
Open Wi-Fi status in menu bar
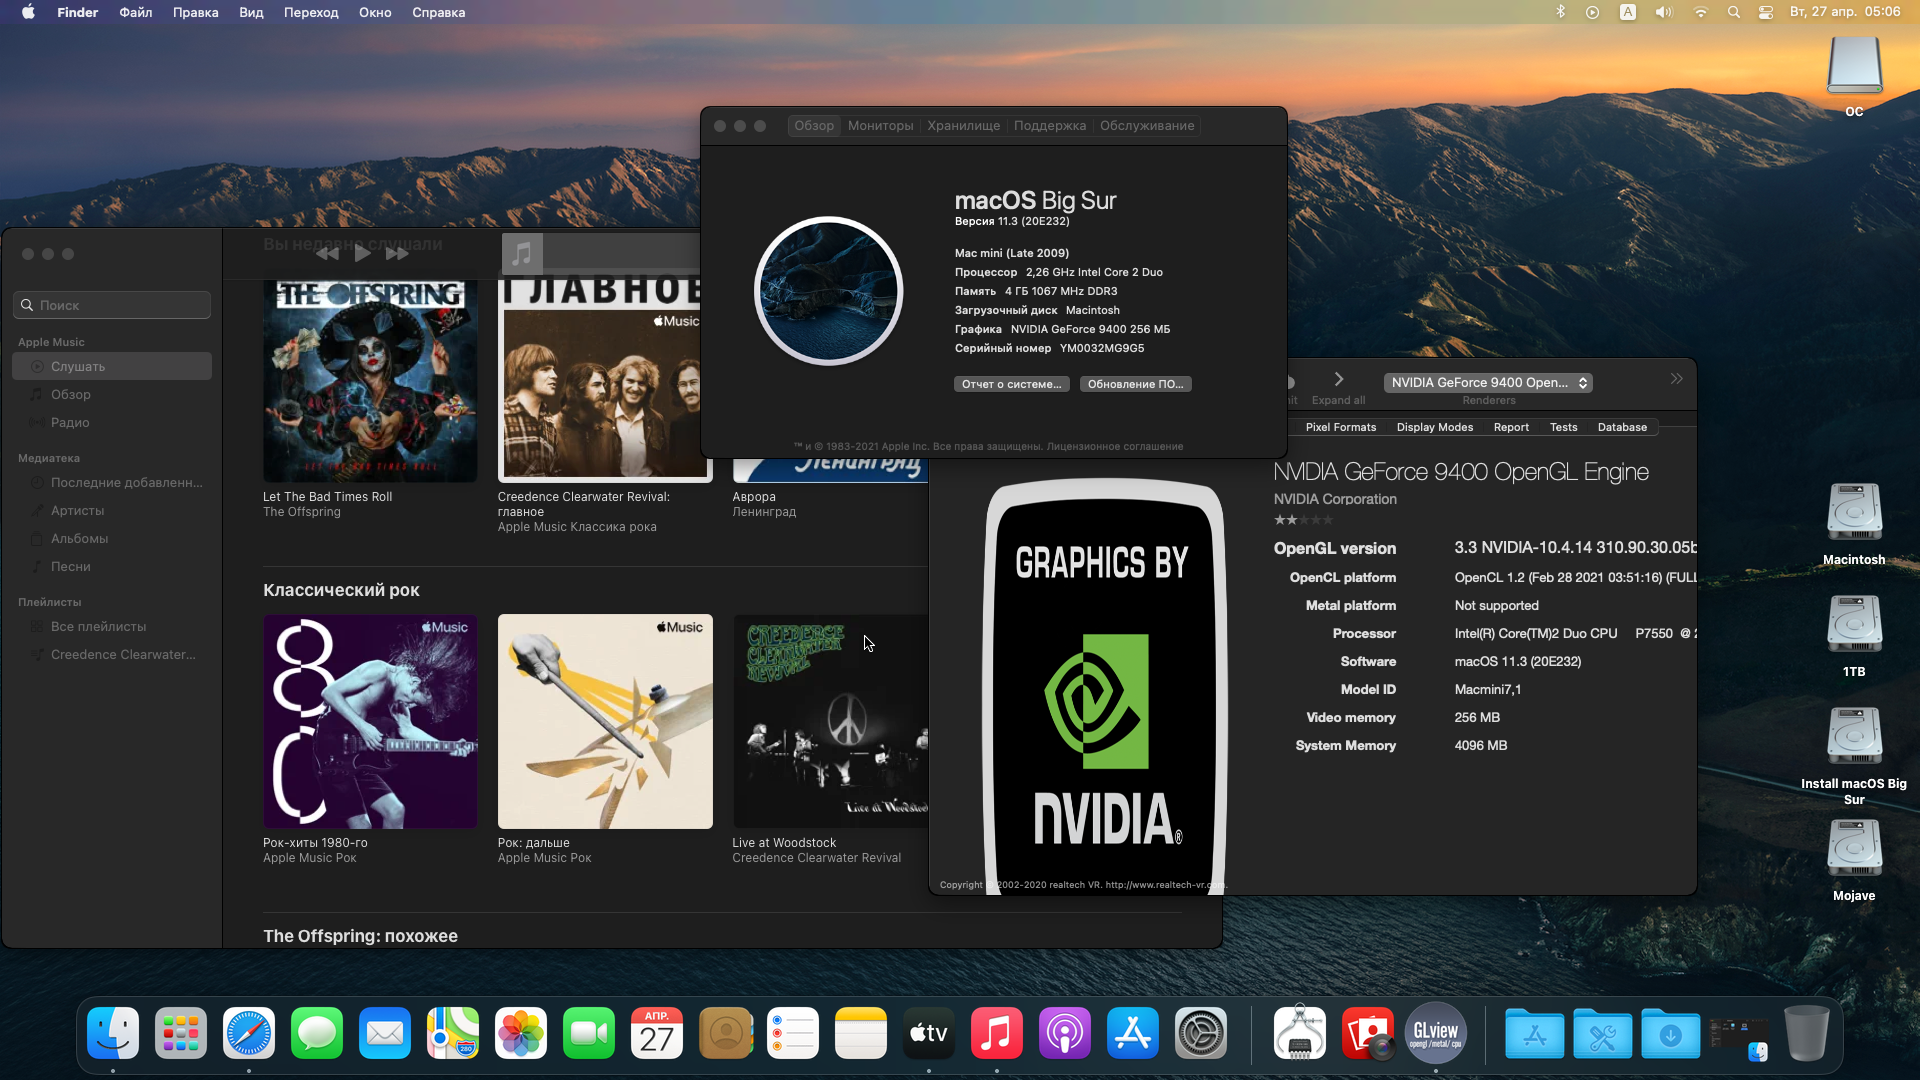(1701, 12)
